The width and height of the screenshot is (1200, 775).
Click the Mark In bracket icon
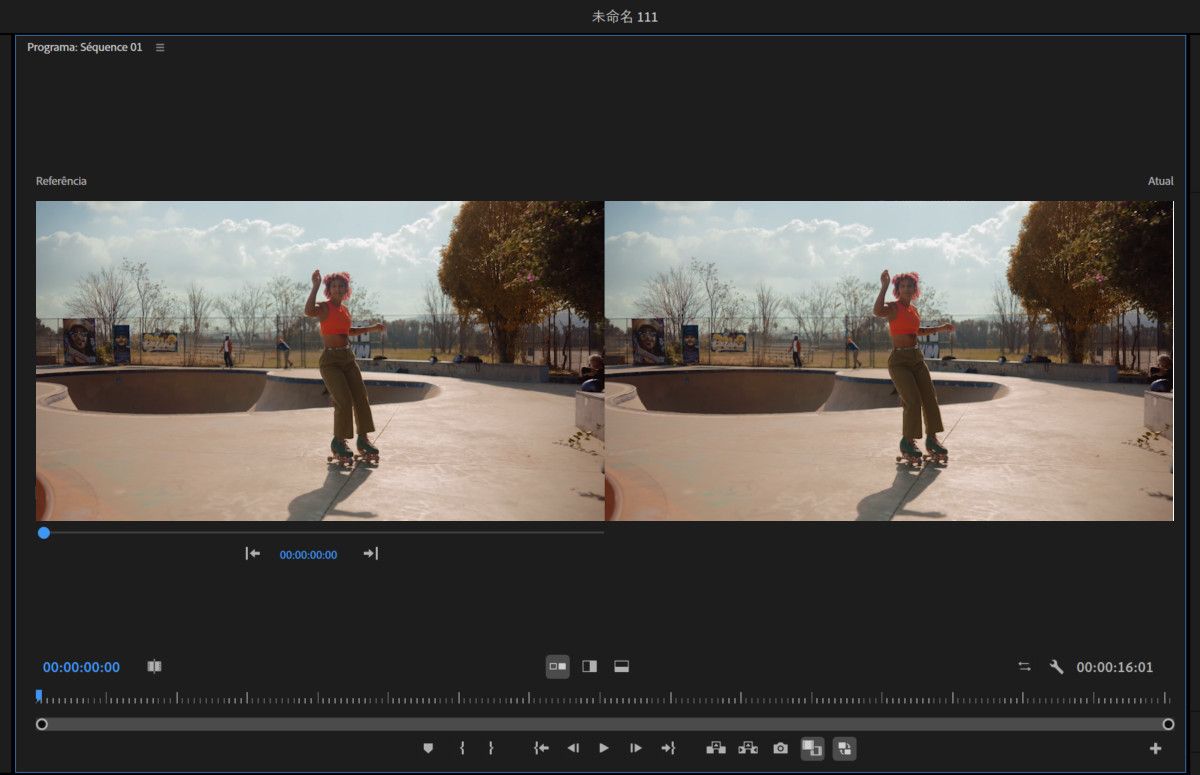tap(462, 748)
